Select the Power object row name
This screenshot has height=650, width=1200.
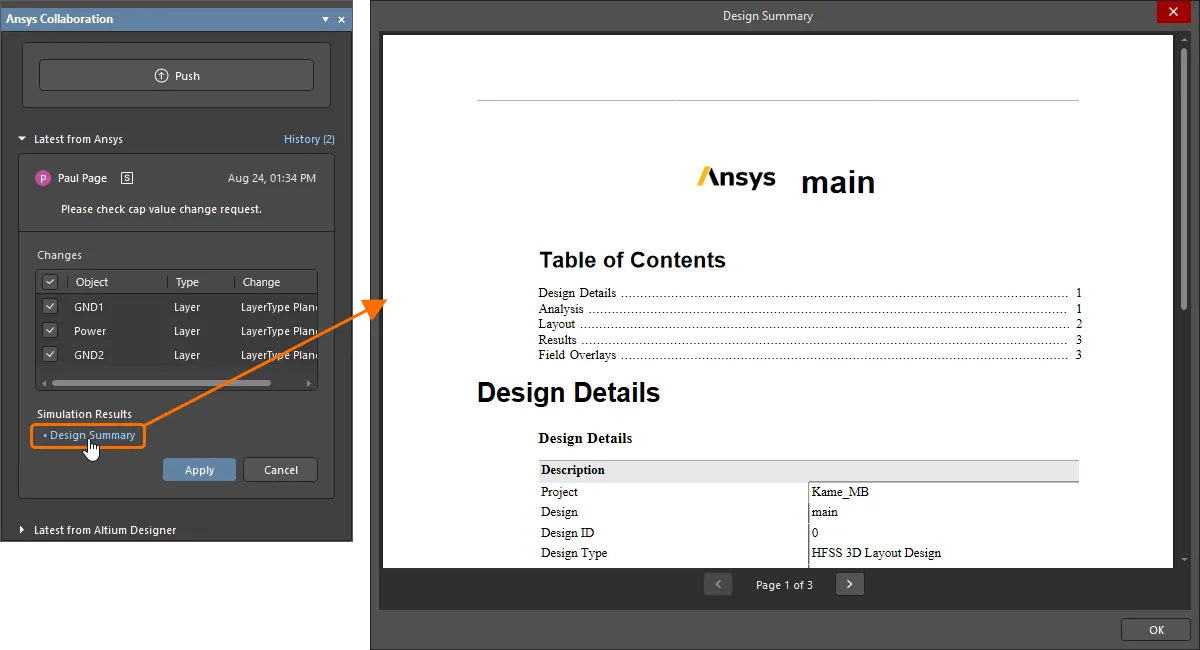pyautogui.click(x=90, y=331)
